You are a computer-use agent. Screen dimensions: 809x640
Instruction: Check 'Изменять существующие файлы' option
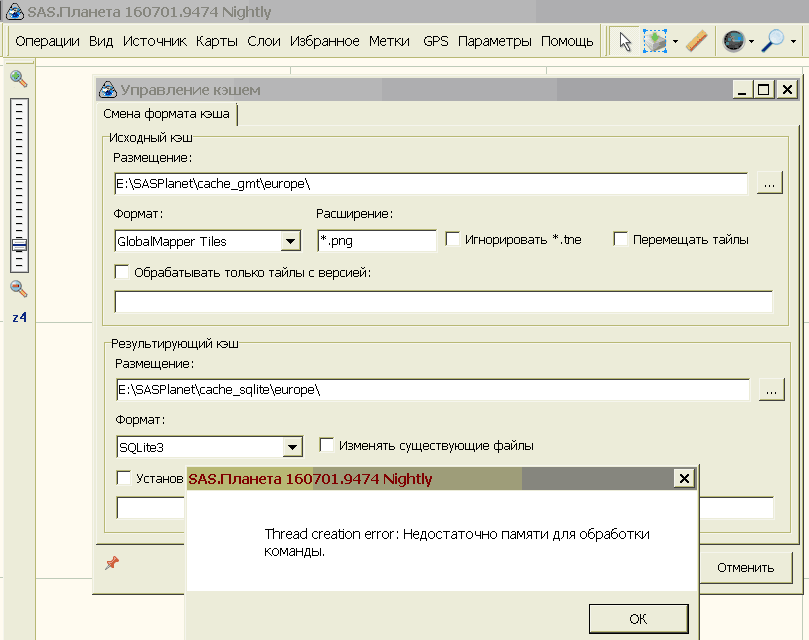click(x=327, y=445)
